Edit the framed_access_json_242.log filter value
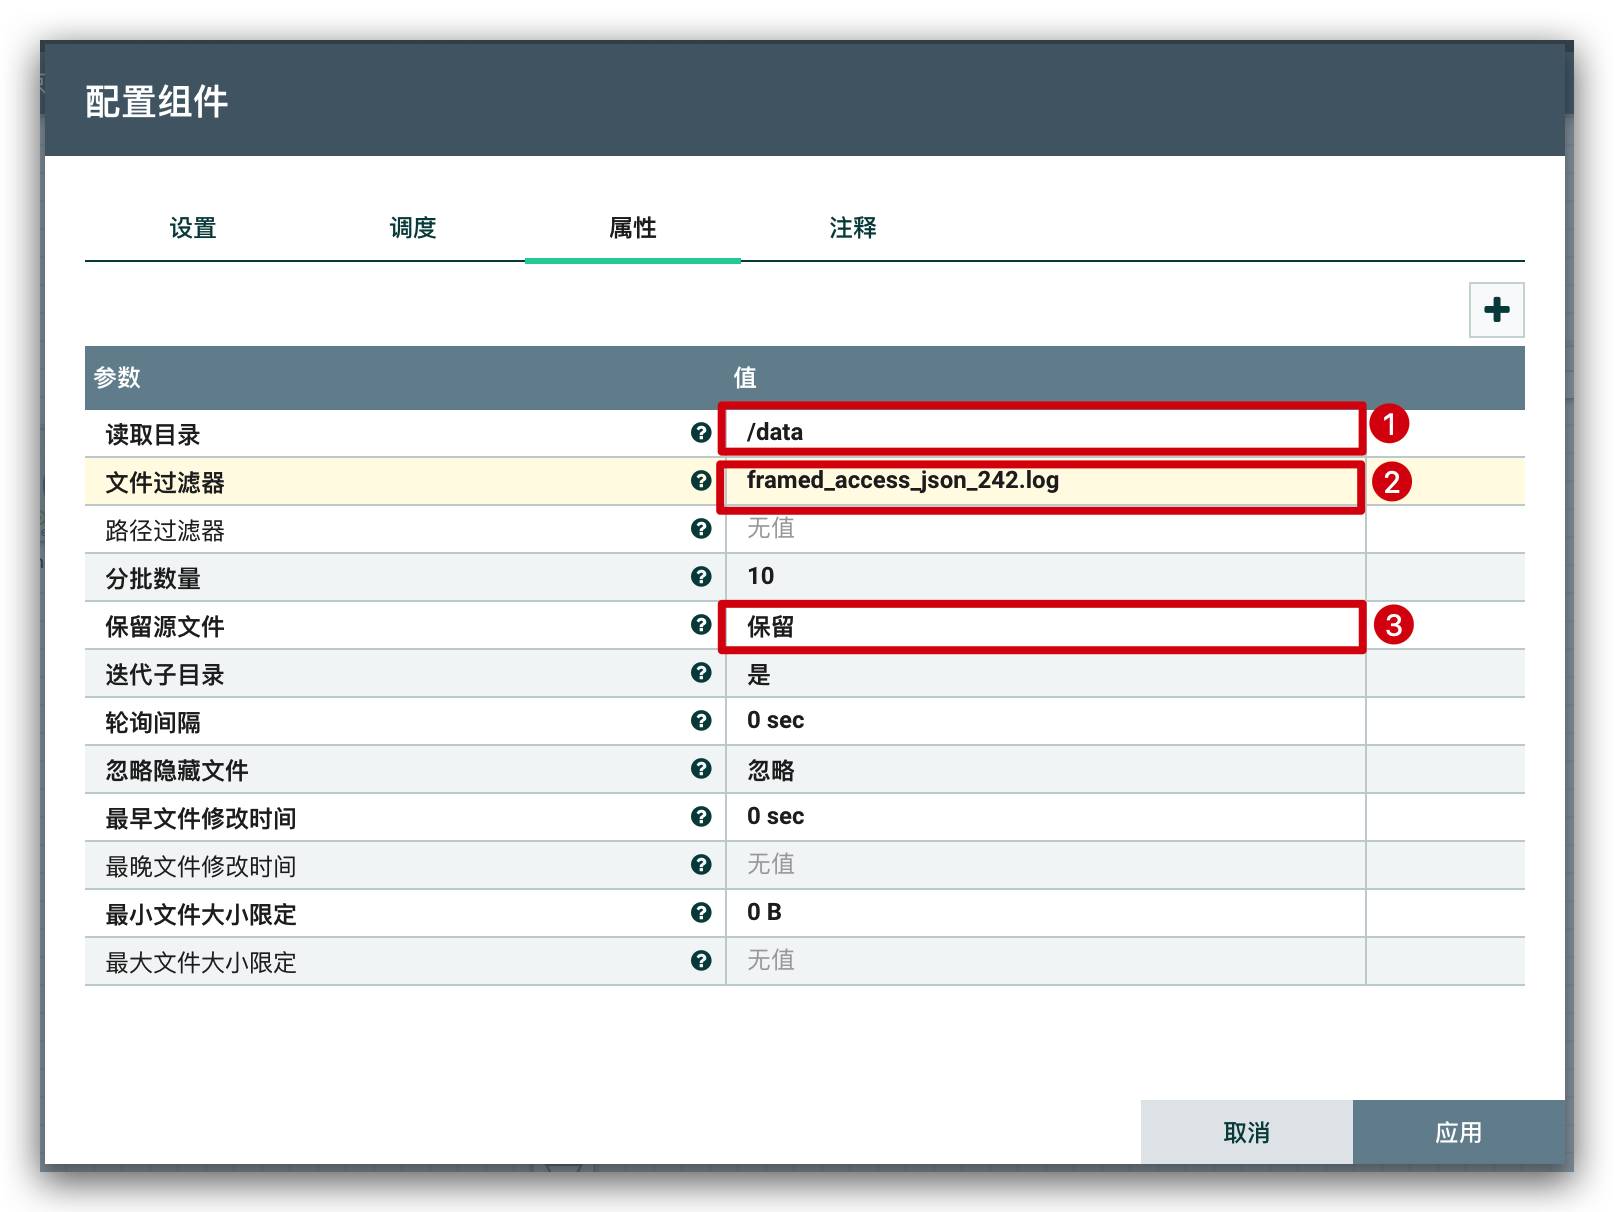 pos(1040,481)
